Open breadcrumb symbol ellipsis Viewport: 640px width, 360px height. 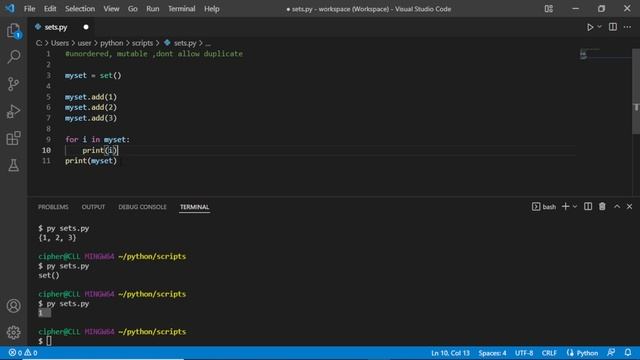(x=208, y=43)
